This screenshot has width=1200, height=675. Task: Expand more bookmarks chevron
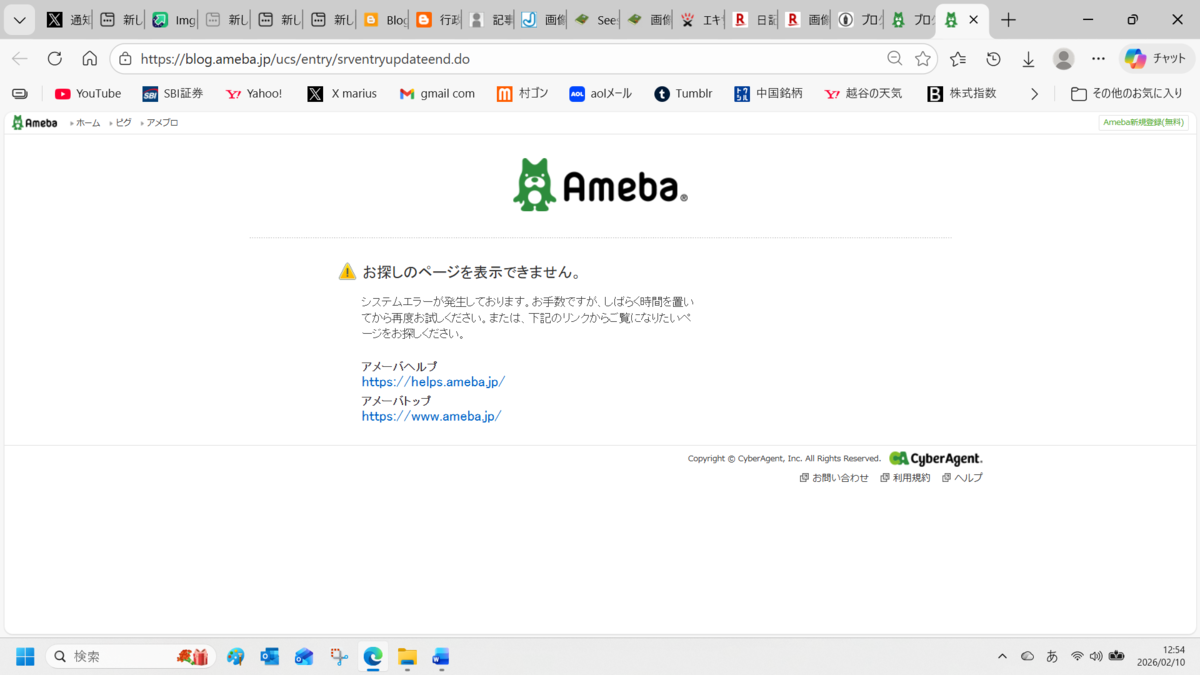(1034, 93)
